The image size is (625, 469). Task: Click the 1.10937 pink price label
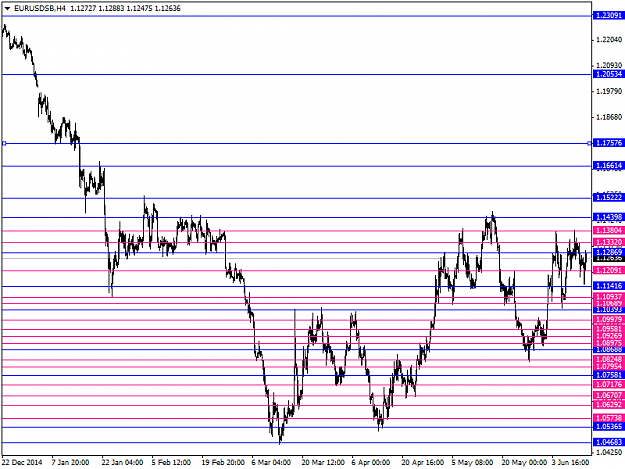pos(608,296)
